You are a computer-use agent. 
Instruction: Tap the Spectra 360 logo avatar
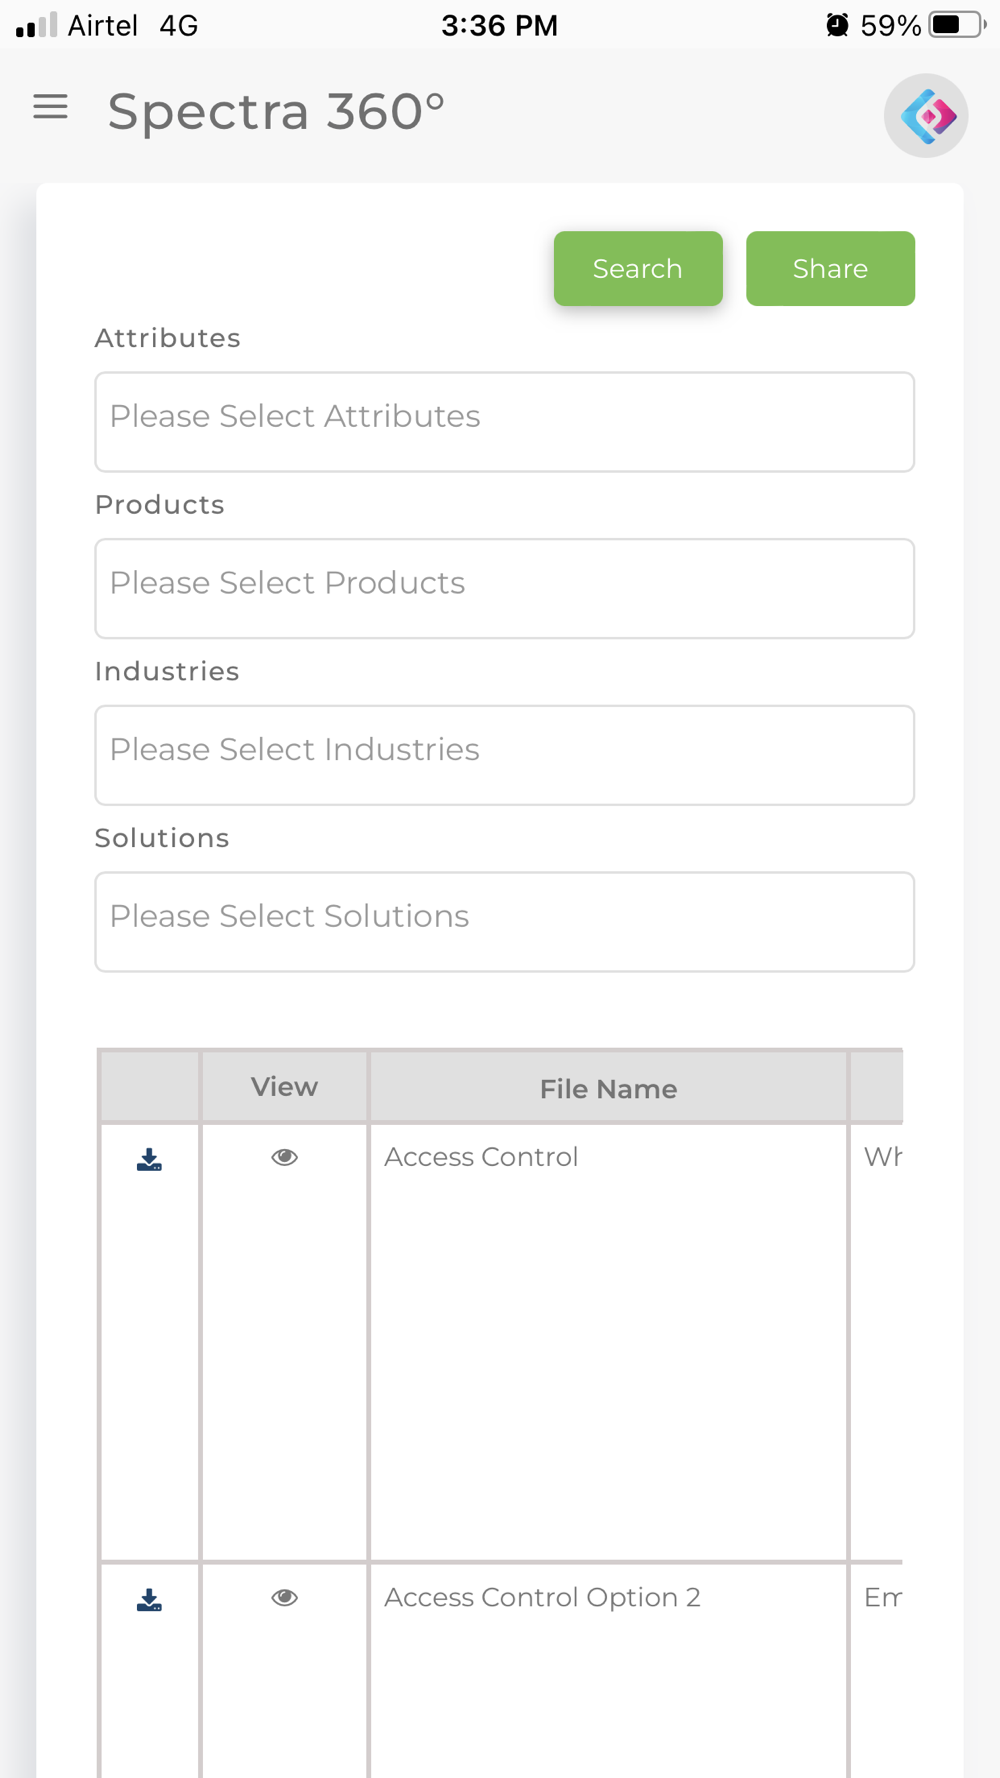pos(926,116)
